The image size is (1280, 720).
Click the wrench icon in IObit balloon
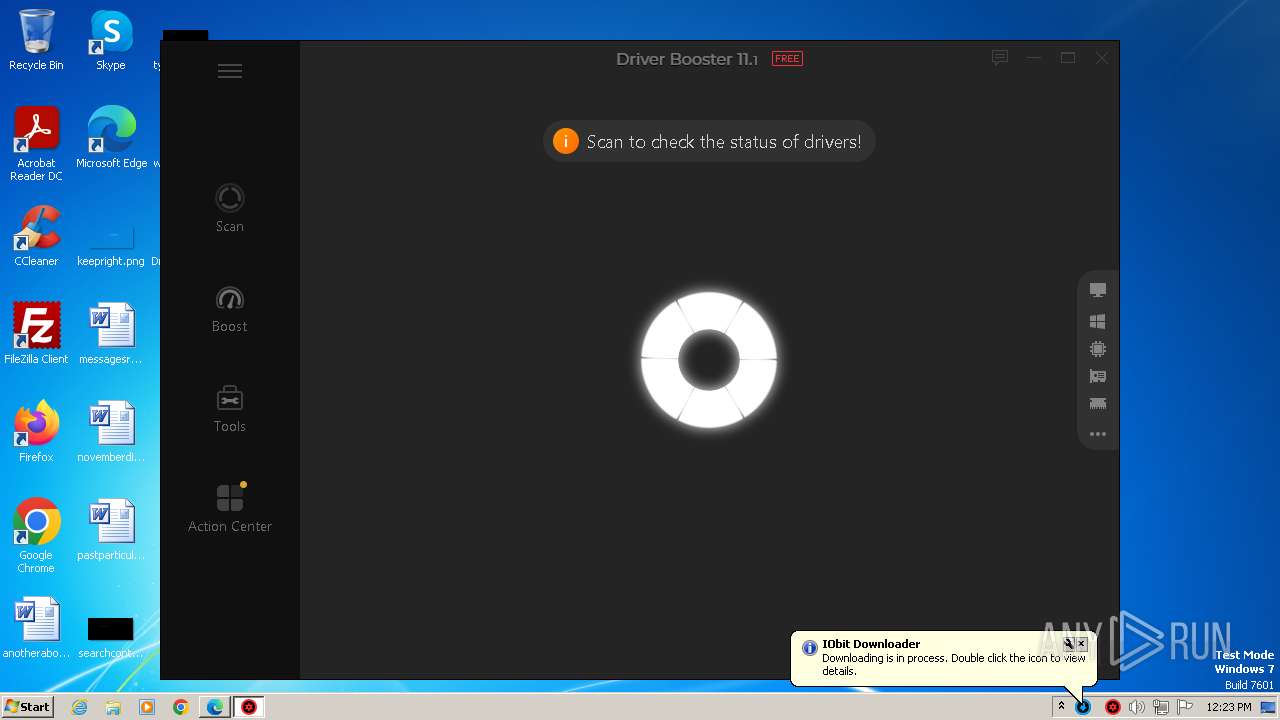click(x=1068, y=644)
